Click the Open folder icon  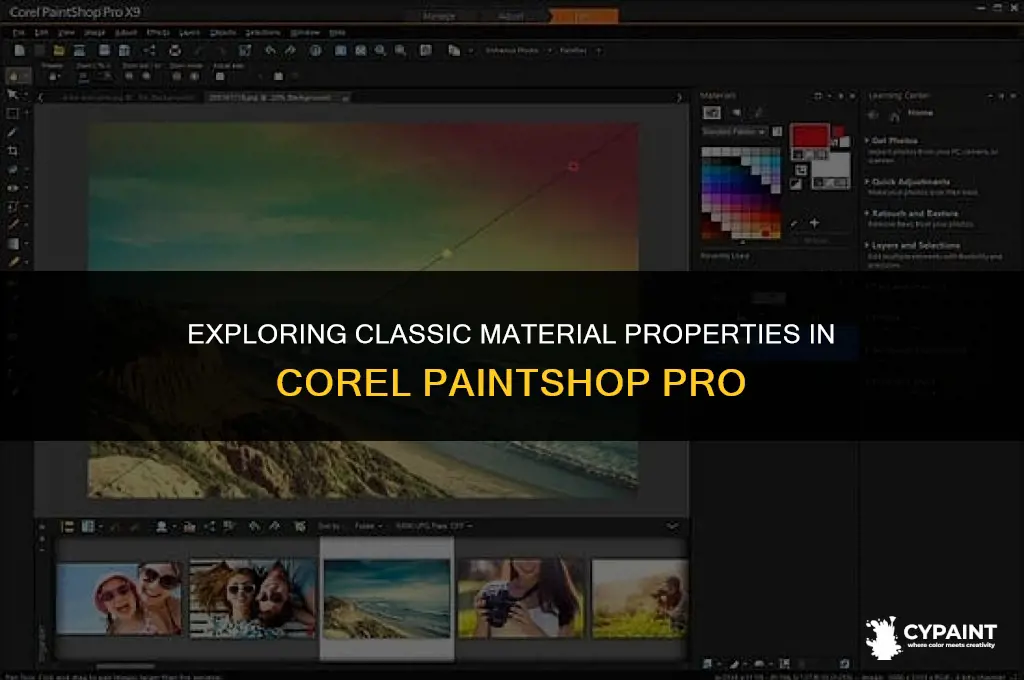[x=59, y=50]
